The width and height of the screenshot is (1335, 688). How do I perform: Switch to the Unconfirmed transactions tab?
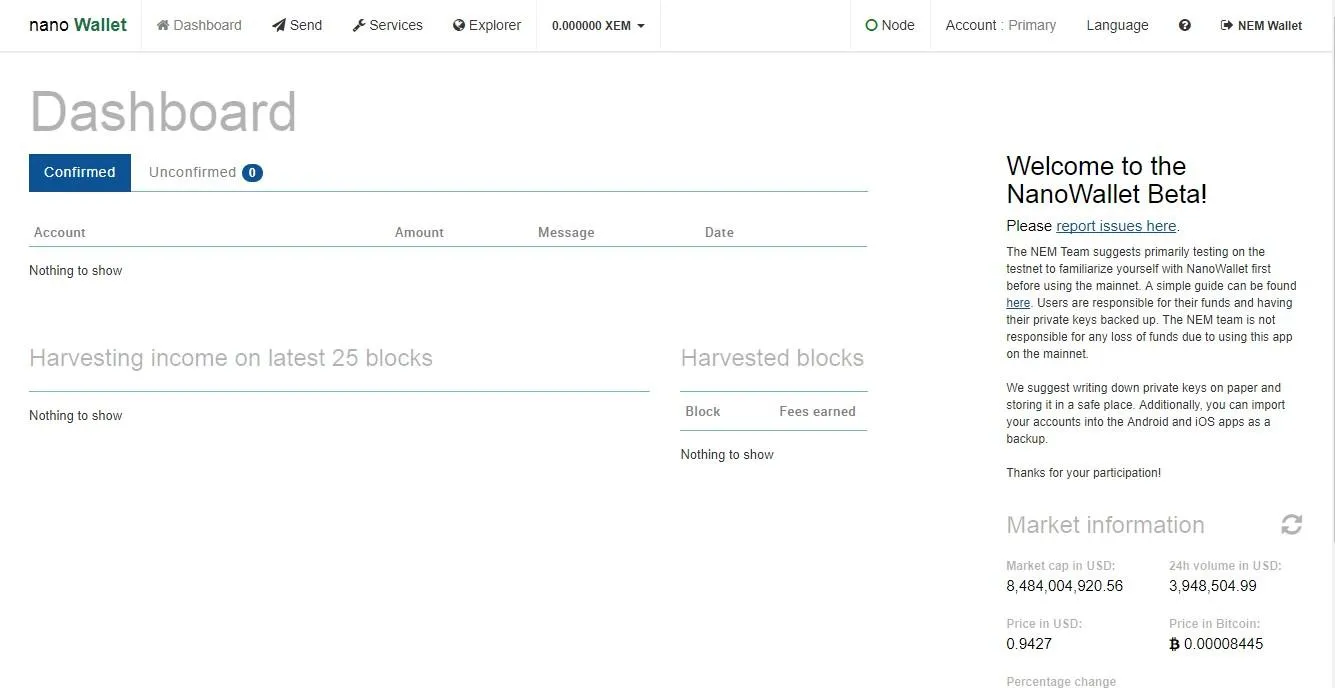tap(192, 172)
